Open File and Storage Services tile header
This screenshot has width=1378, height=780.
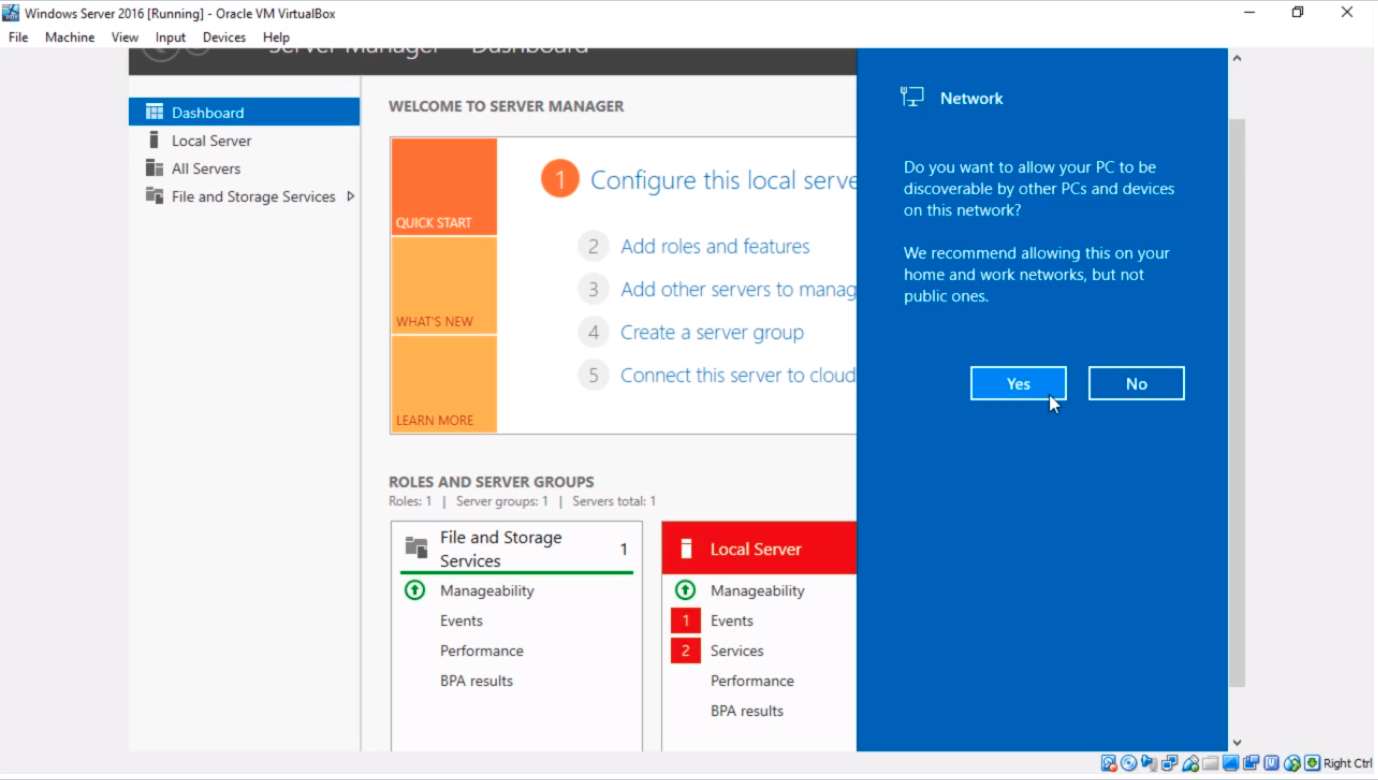pos(517,548)
